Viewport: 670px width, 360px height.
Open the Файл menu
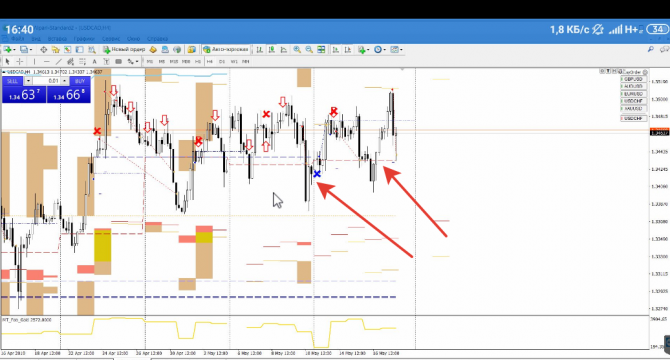[18, 38]
